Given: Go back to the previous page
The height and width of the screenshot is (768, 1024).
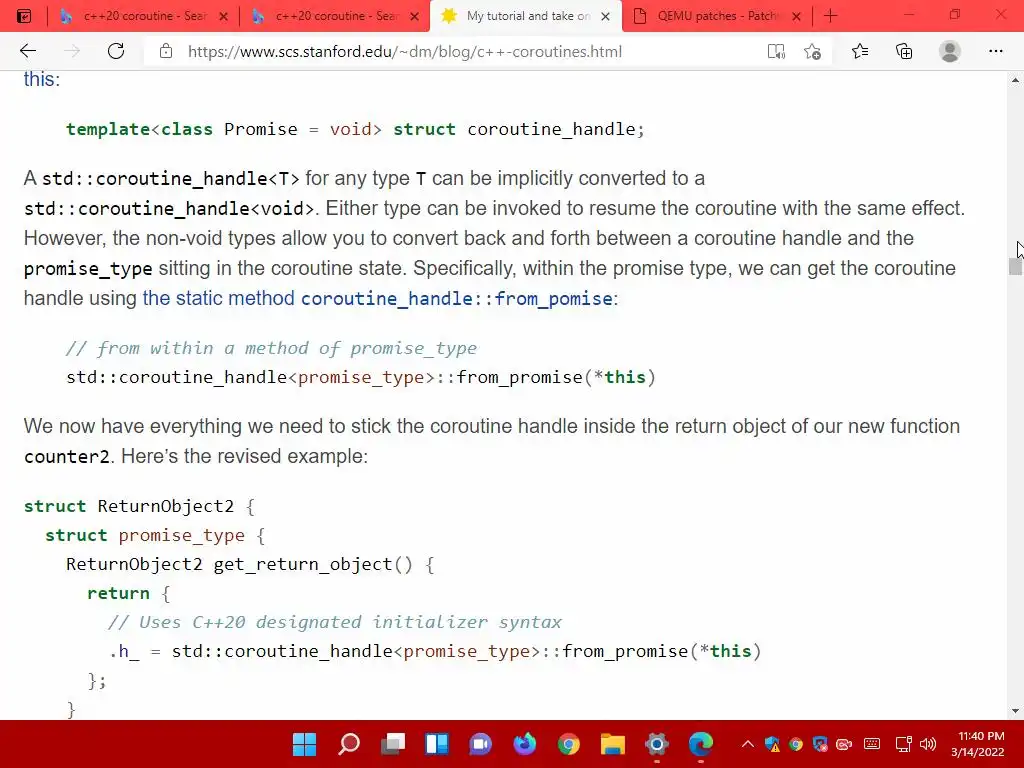Looking at the screenshot, I should pyautogui.click(x=27, y=51).
